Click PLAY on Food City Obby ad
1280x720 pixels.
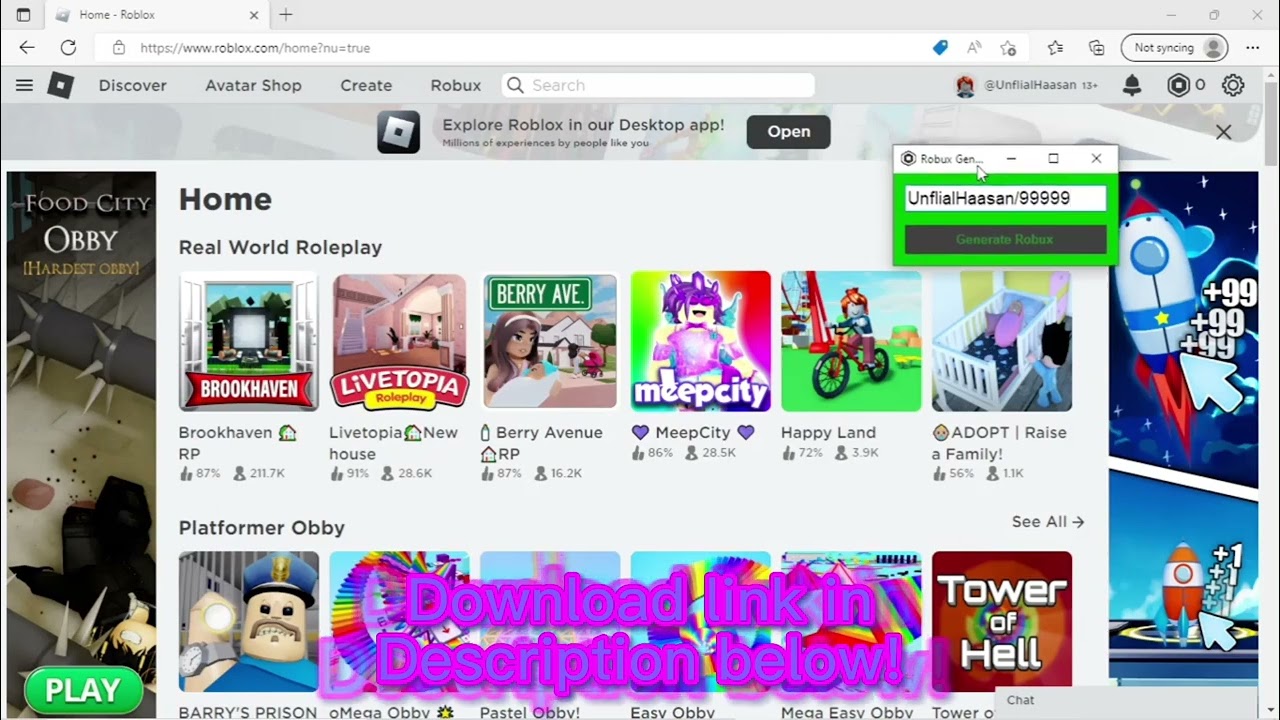[x=83, y=690]
